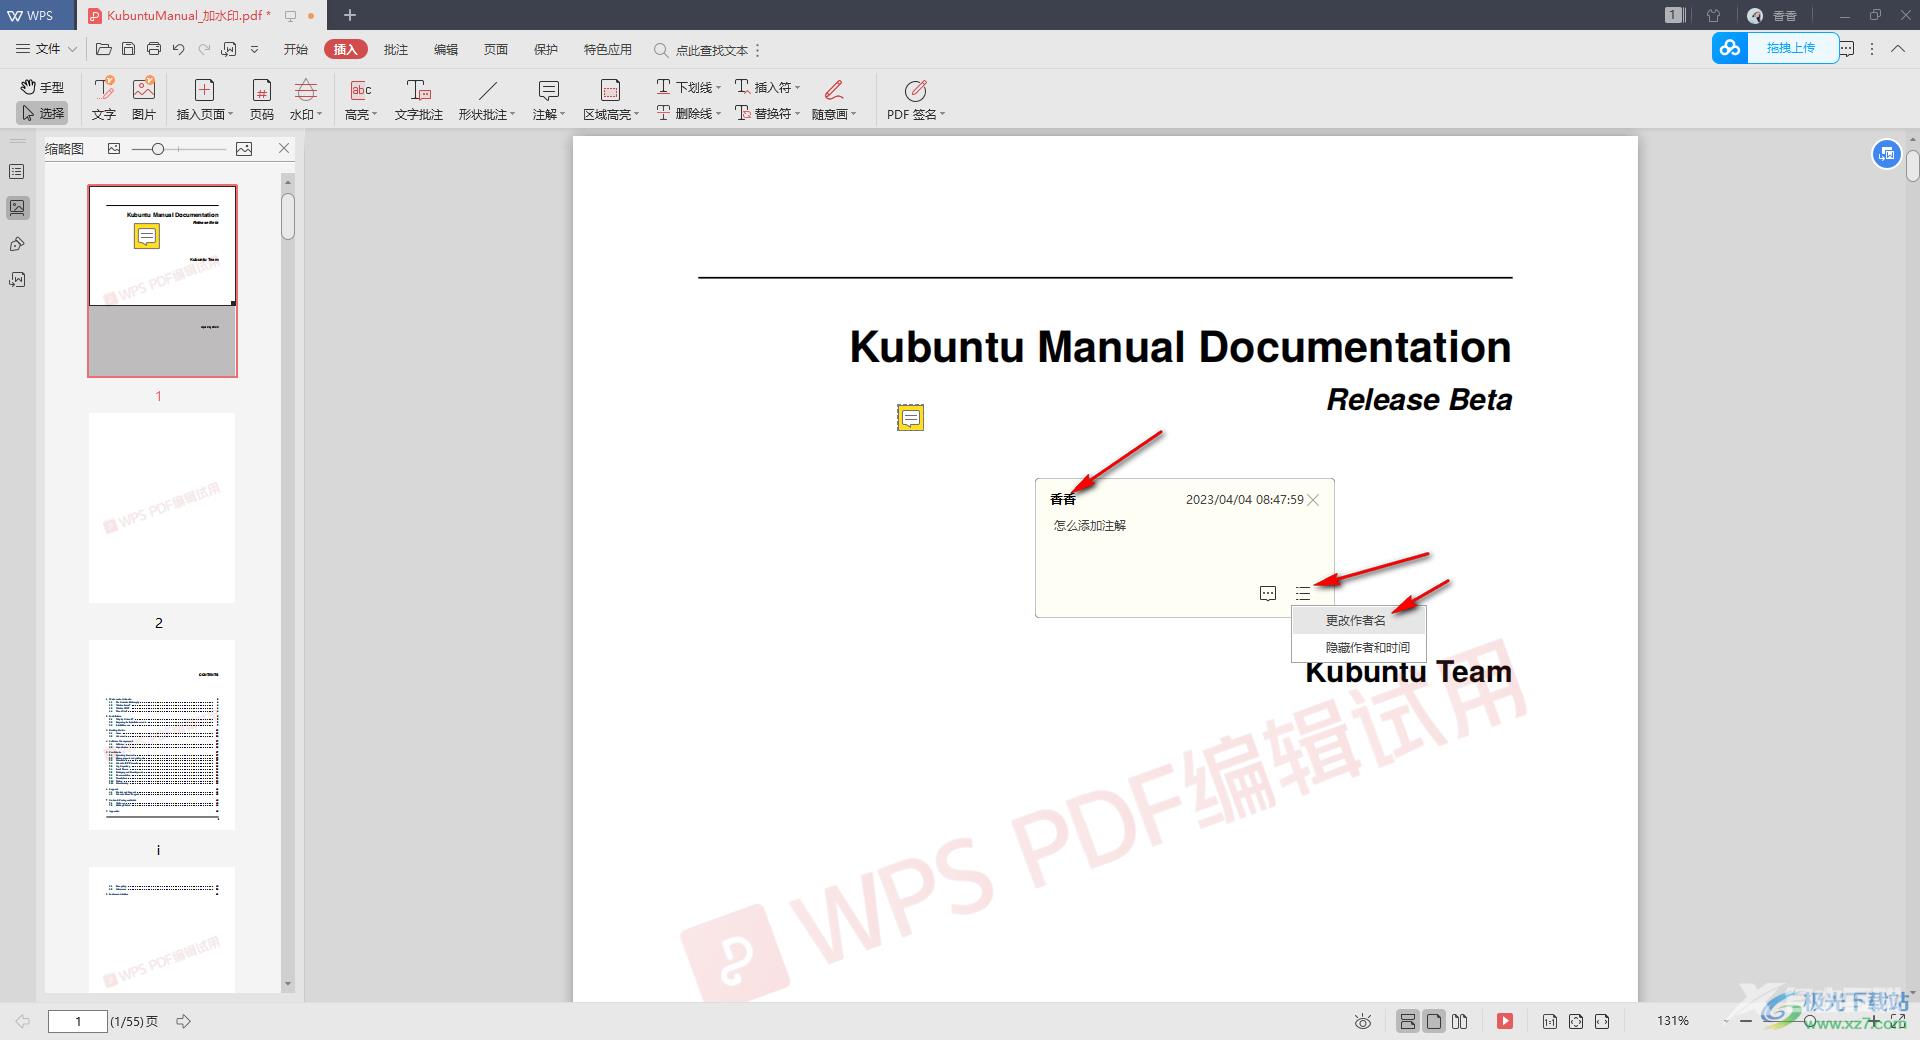1920x1040 pixels.
Task: Switch to the Insert (插入) tab
Action: point(345,49)
